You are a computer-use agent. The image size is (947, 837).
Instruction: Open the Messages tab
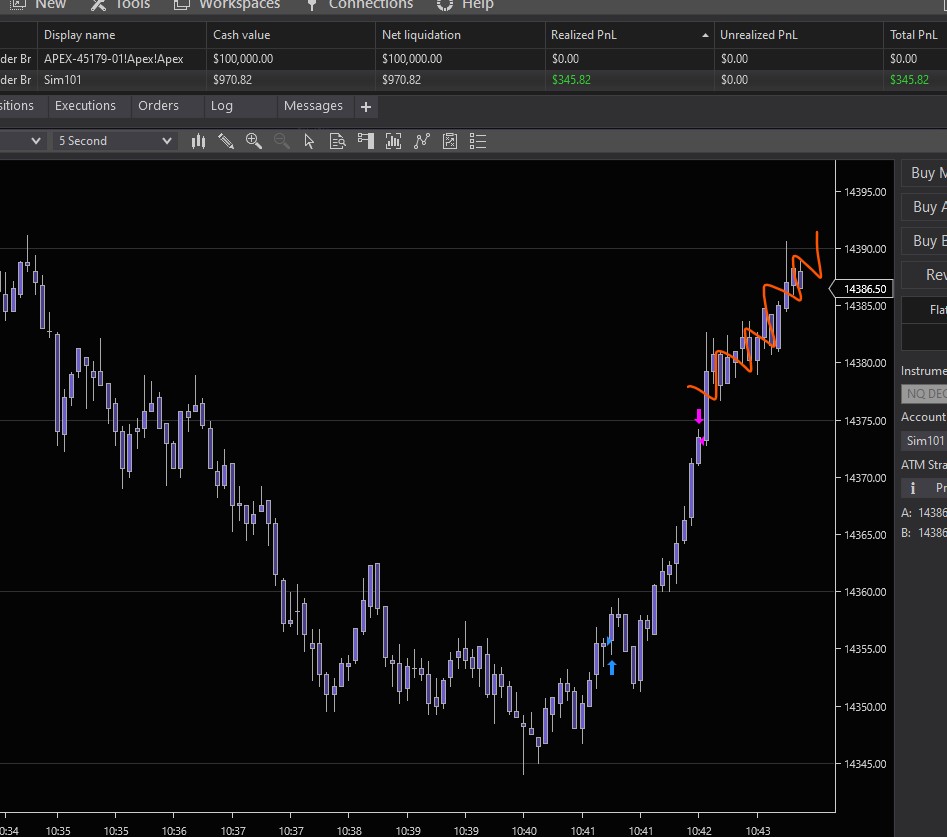[313, 106]
